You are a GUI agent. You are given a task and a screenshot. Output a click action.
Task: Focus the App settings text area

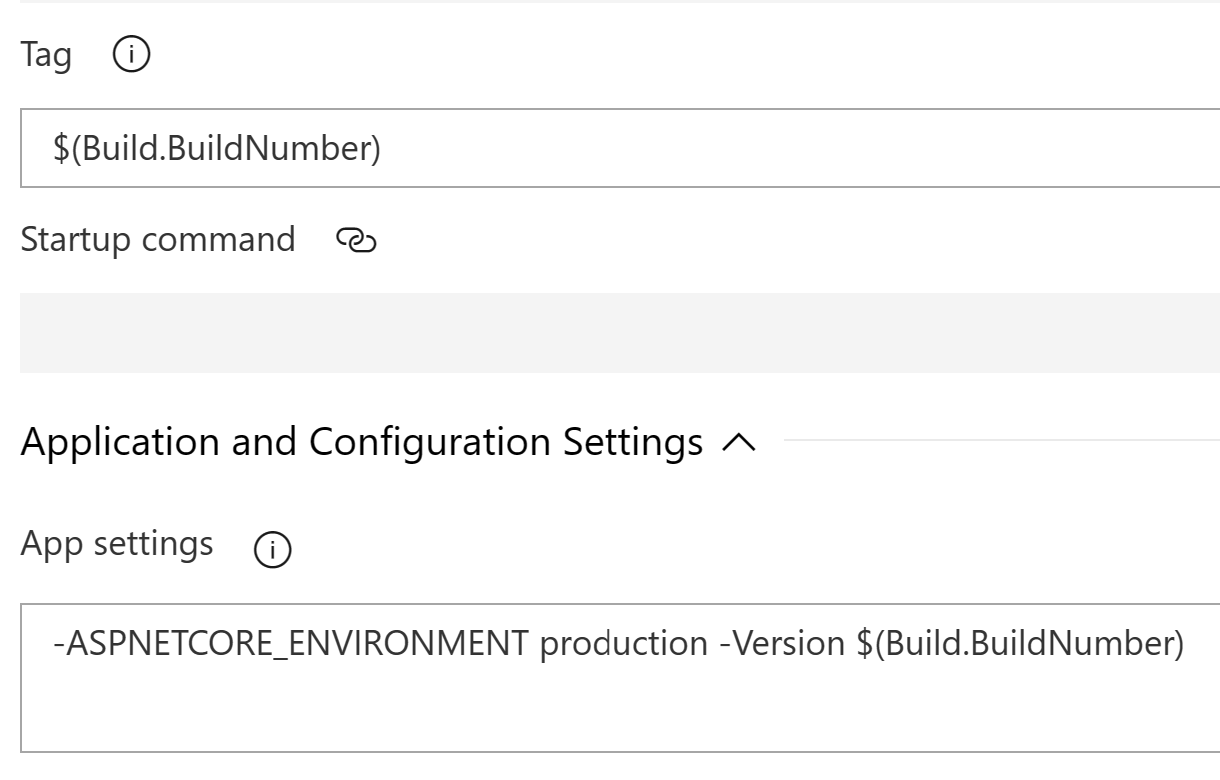[620, 678]
